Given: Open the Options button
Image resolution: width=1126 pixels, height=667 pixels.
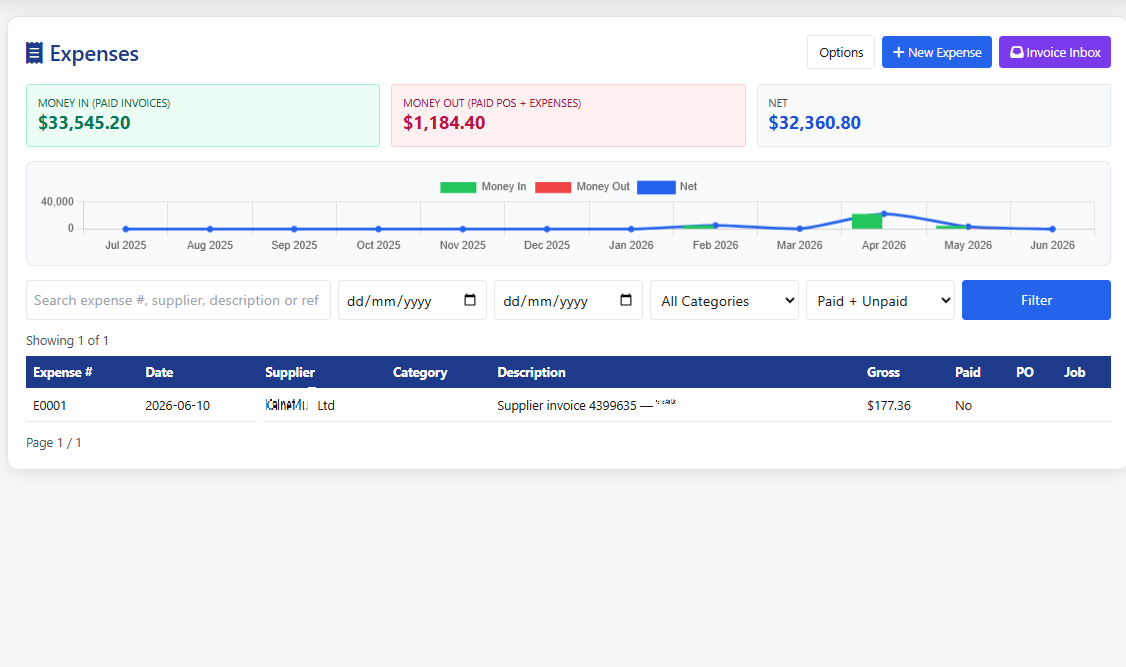Looking at the screenshot, I should click(841, 52).
